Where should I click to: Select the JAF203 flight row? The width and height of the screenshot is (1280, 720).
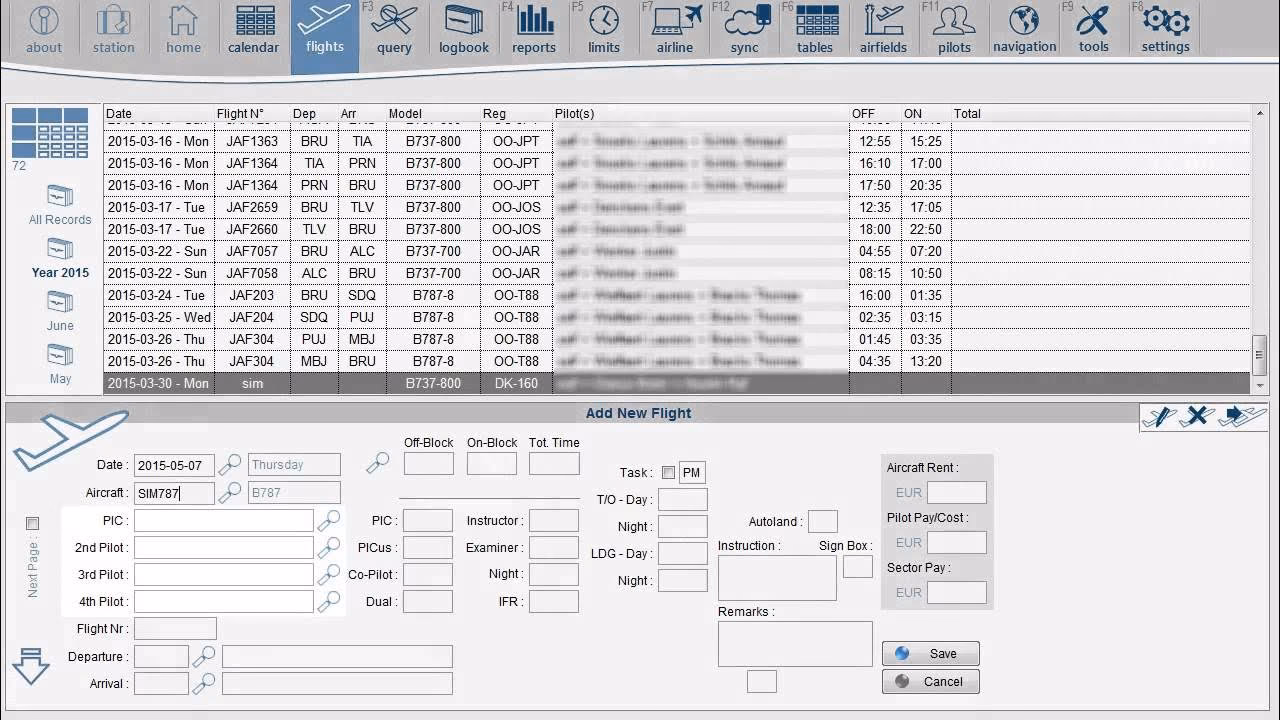click(x=400, y=295)
